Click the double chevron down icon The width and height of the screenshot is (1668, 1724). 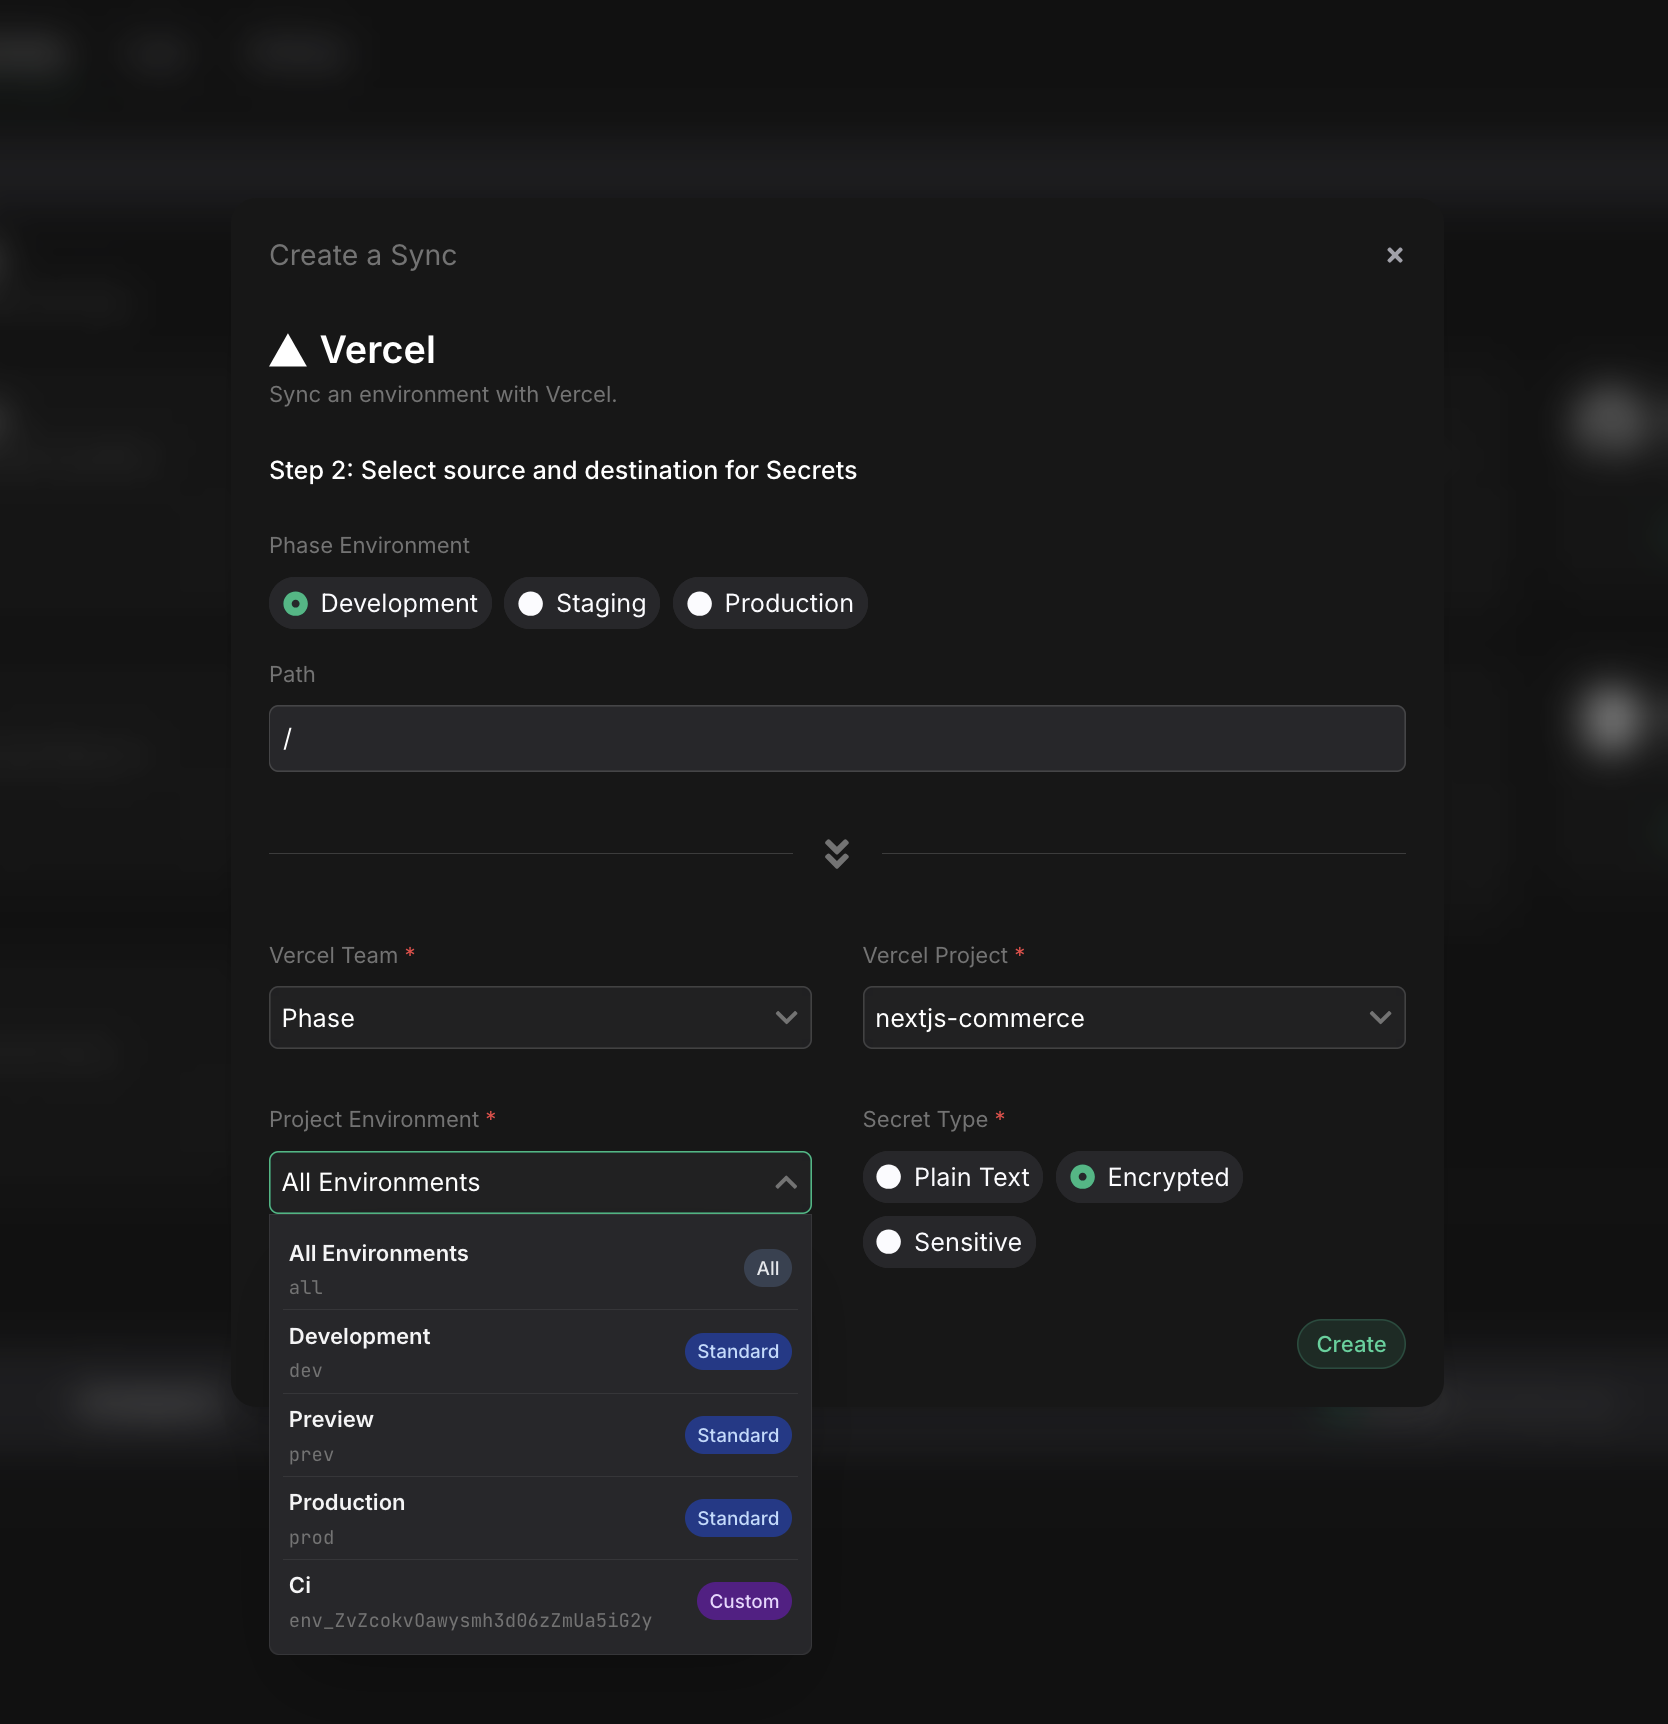(x=837, y=853)
